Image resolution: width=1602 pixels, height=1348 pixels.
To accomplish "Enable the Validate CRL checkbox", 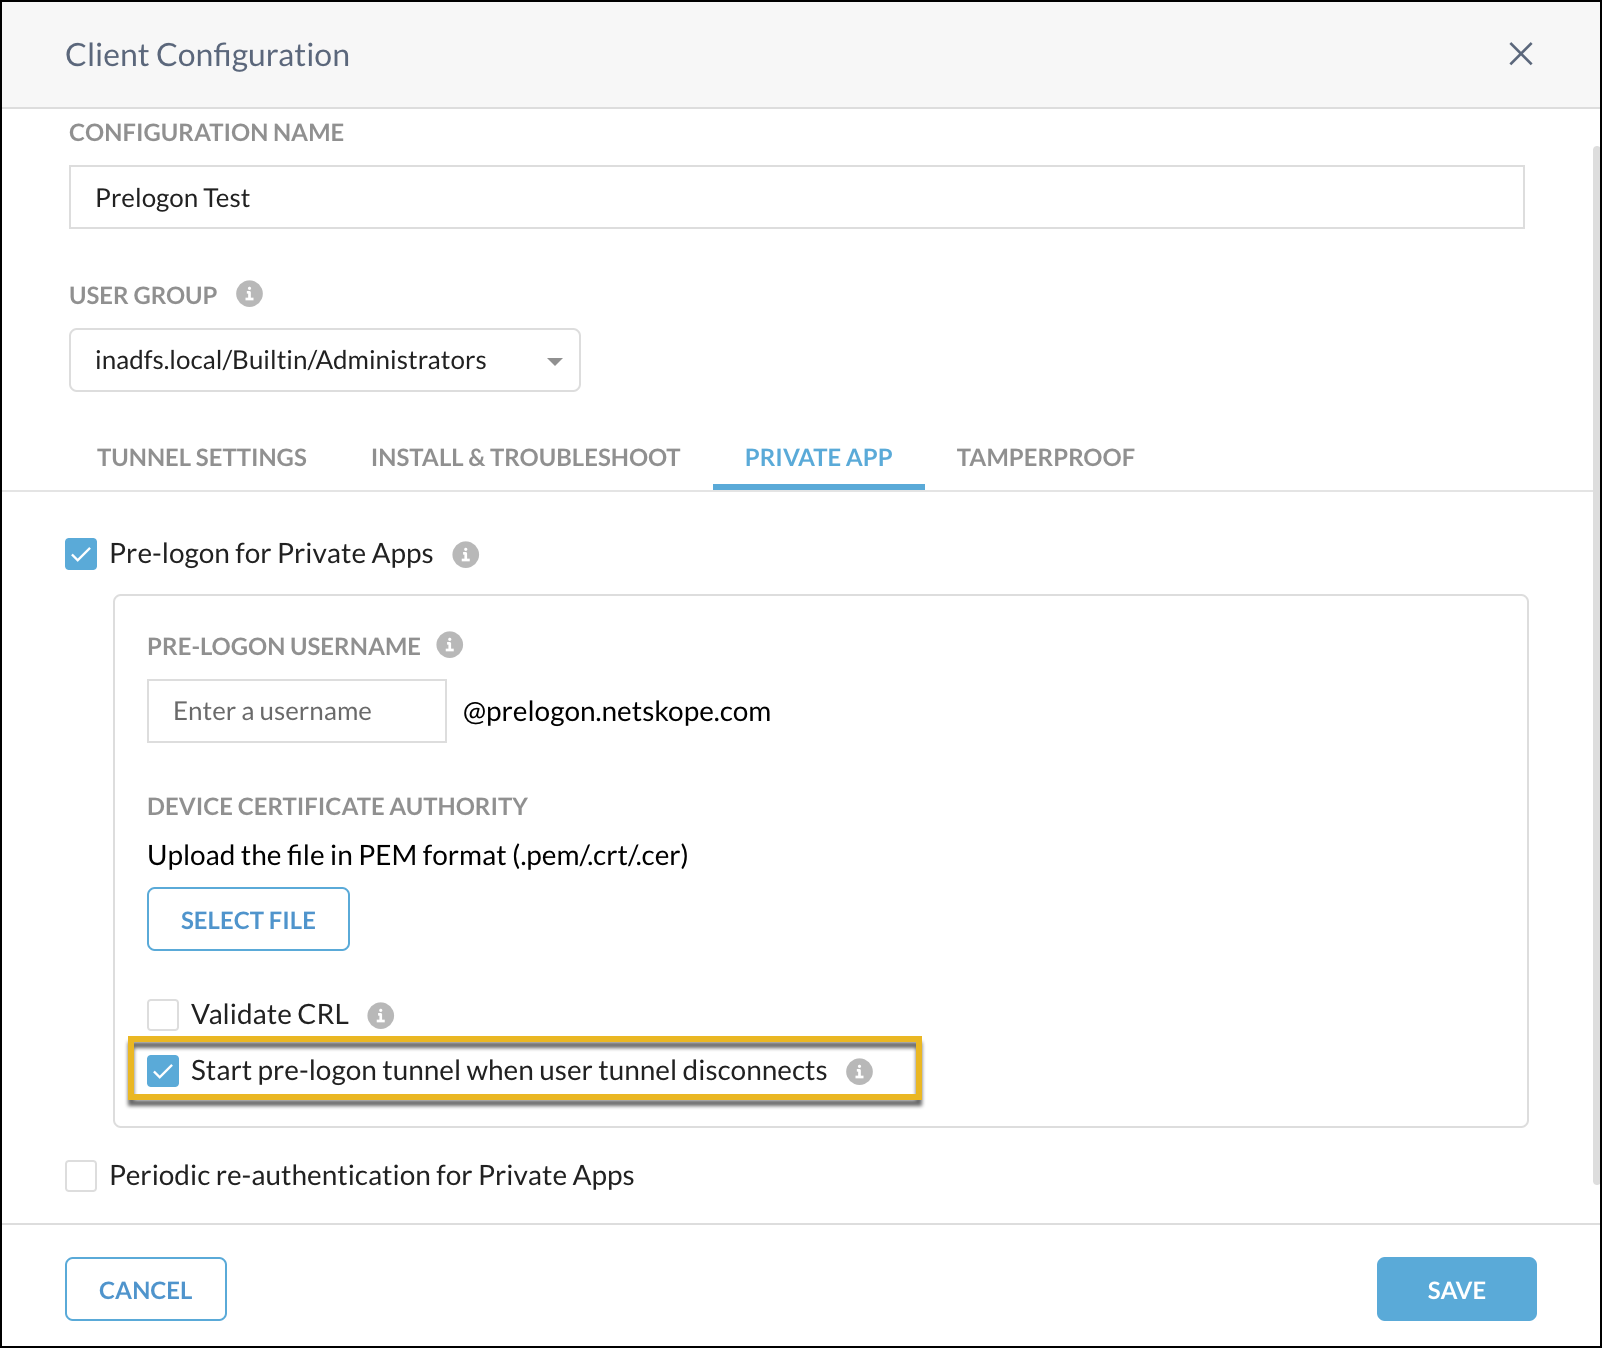I will click(x=163, y=1014).
